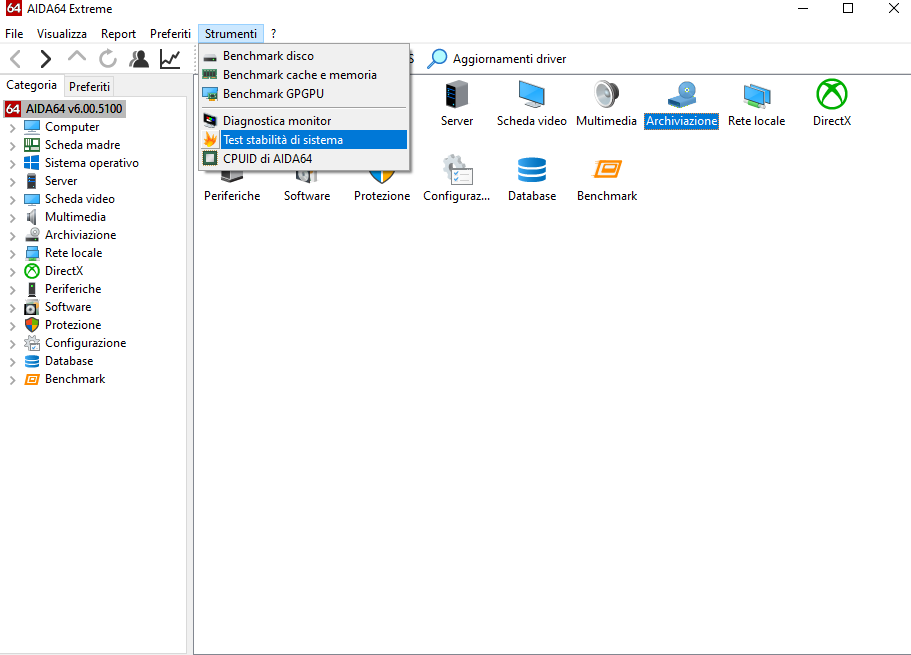Viewport: 911px width, 655px height.
Task: Expand the Server tree node
Action: coord(12,181)
